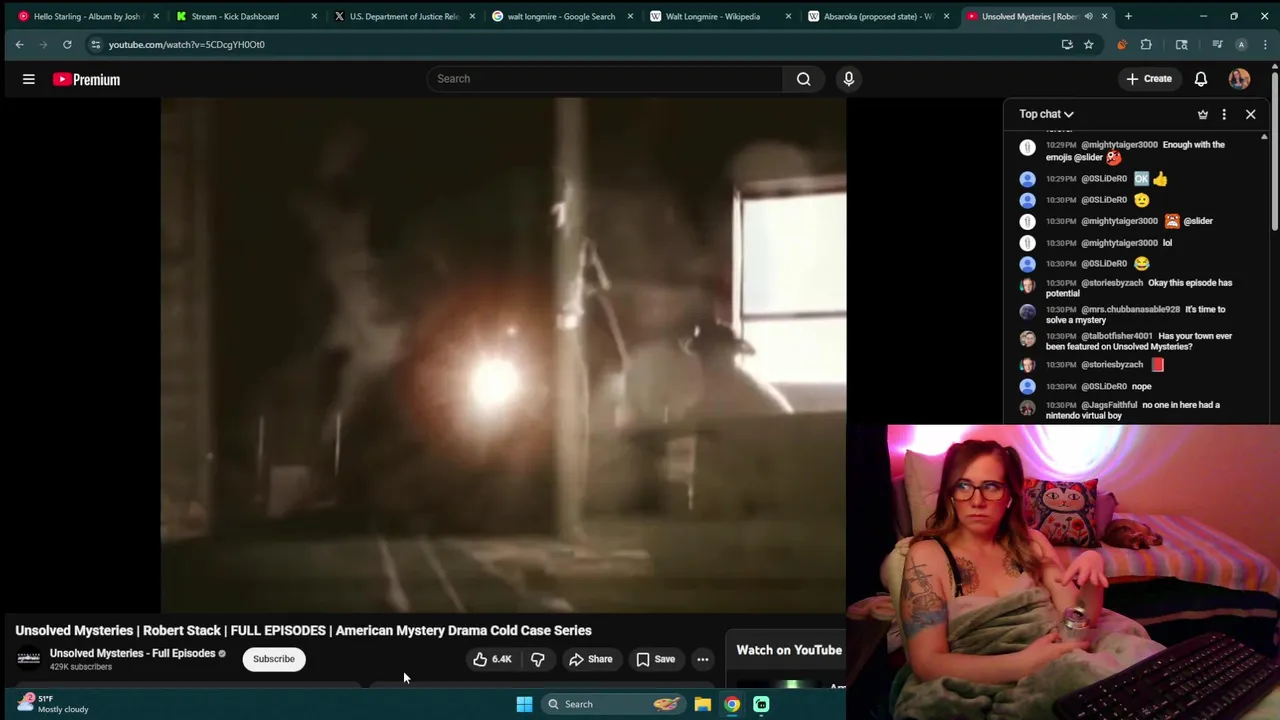
Task: Open YouTube notifications bell
Action: pyautogui.click(x=1201, y=79)
